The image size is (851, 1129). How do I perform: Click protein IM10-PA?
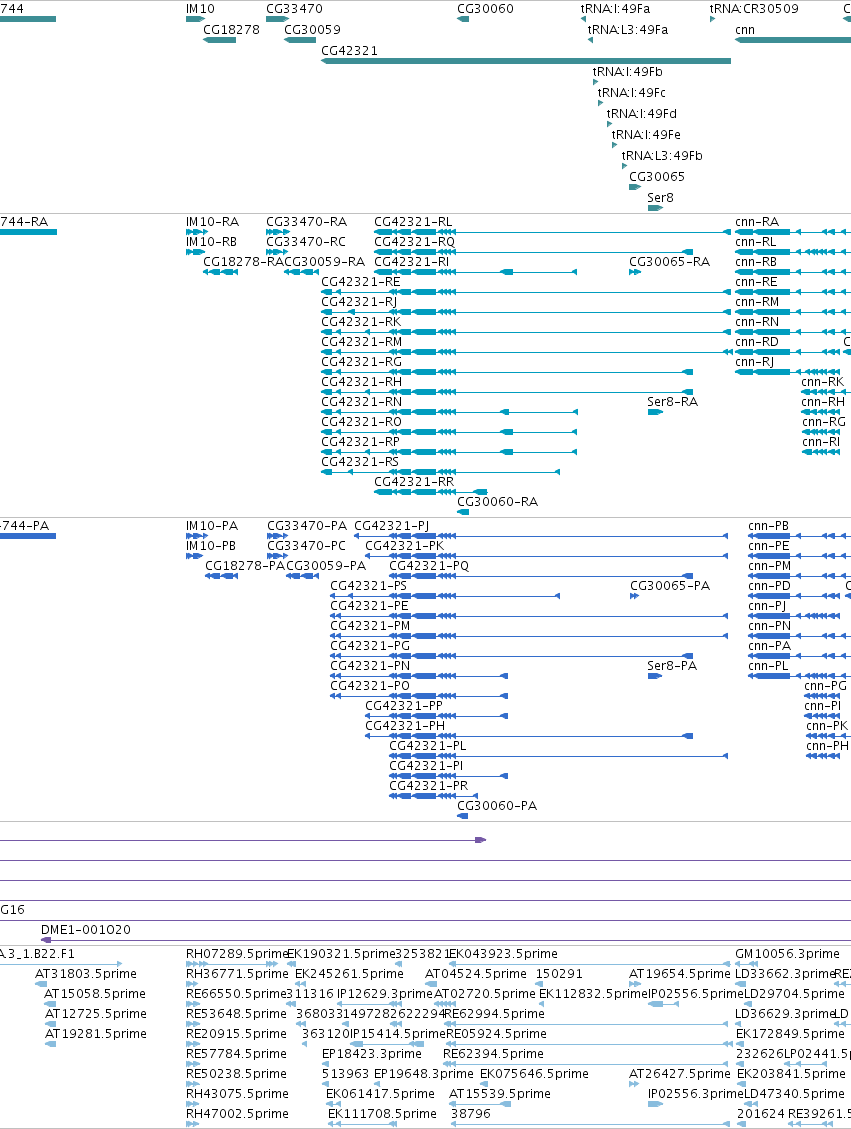tap(212, 526)
